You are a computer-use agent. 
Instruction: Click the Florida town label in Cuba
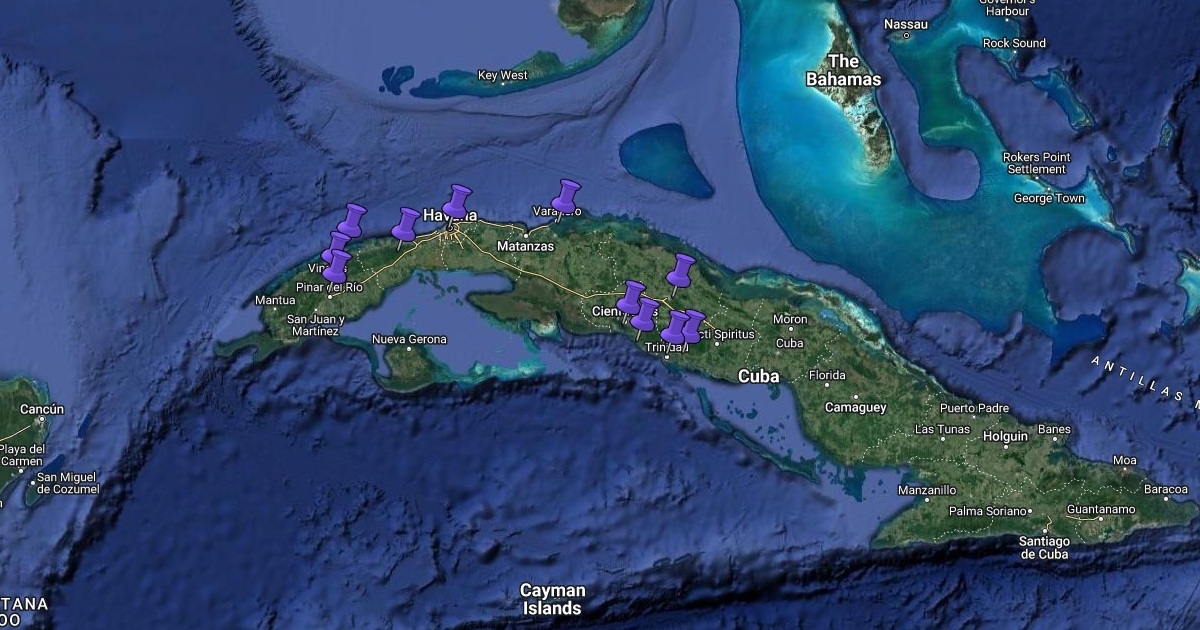pos(827,376)
